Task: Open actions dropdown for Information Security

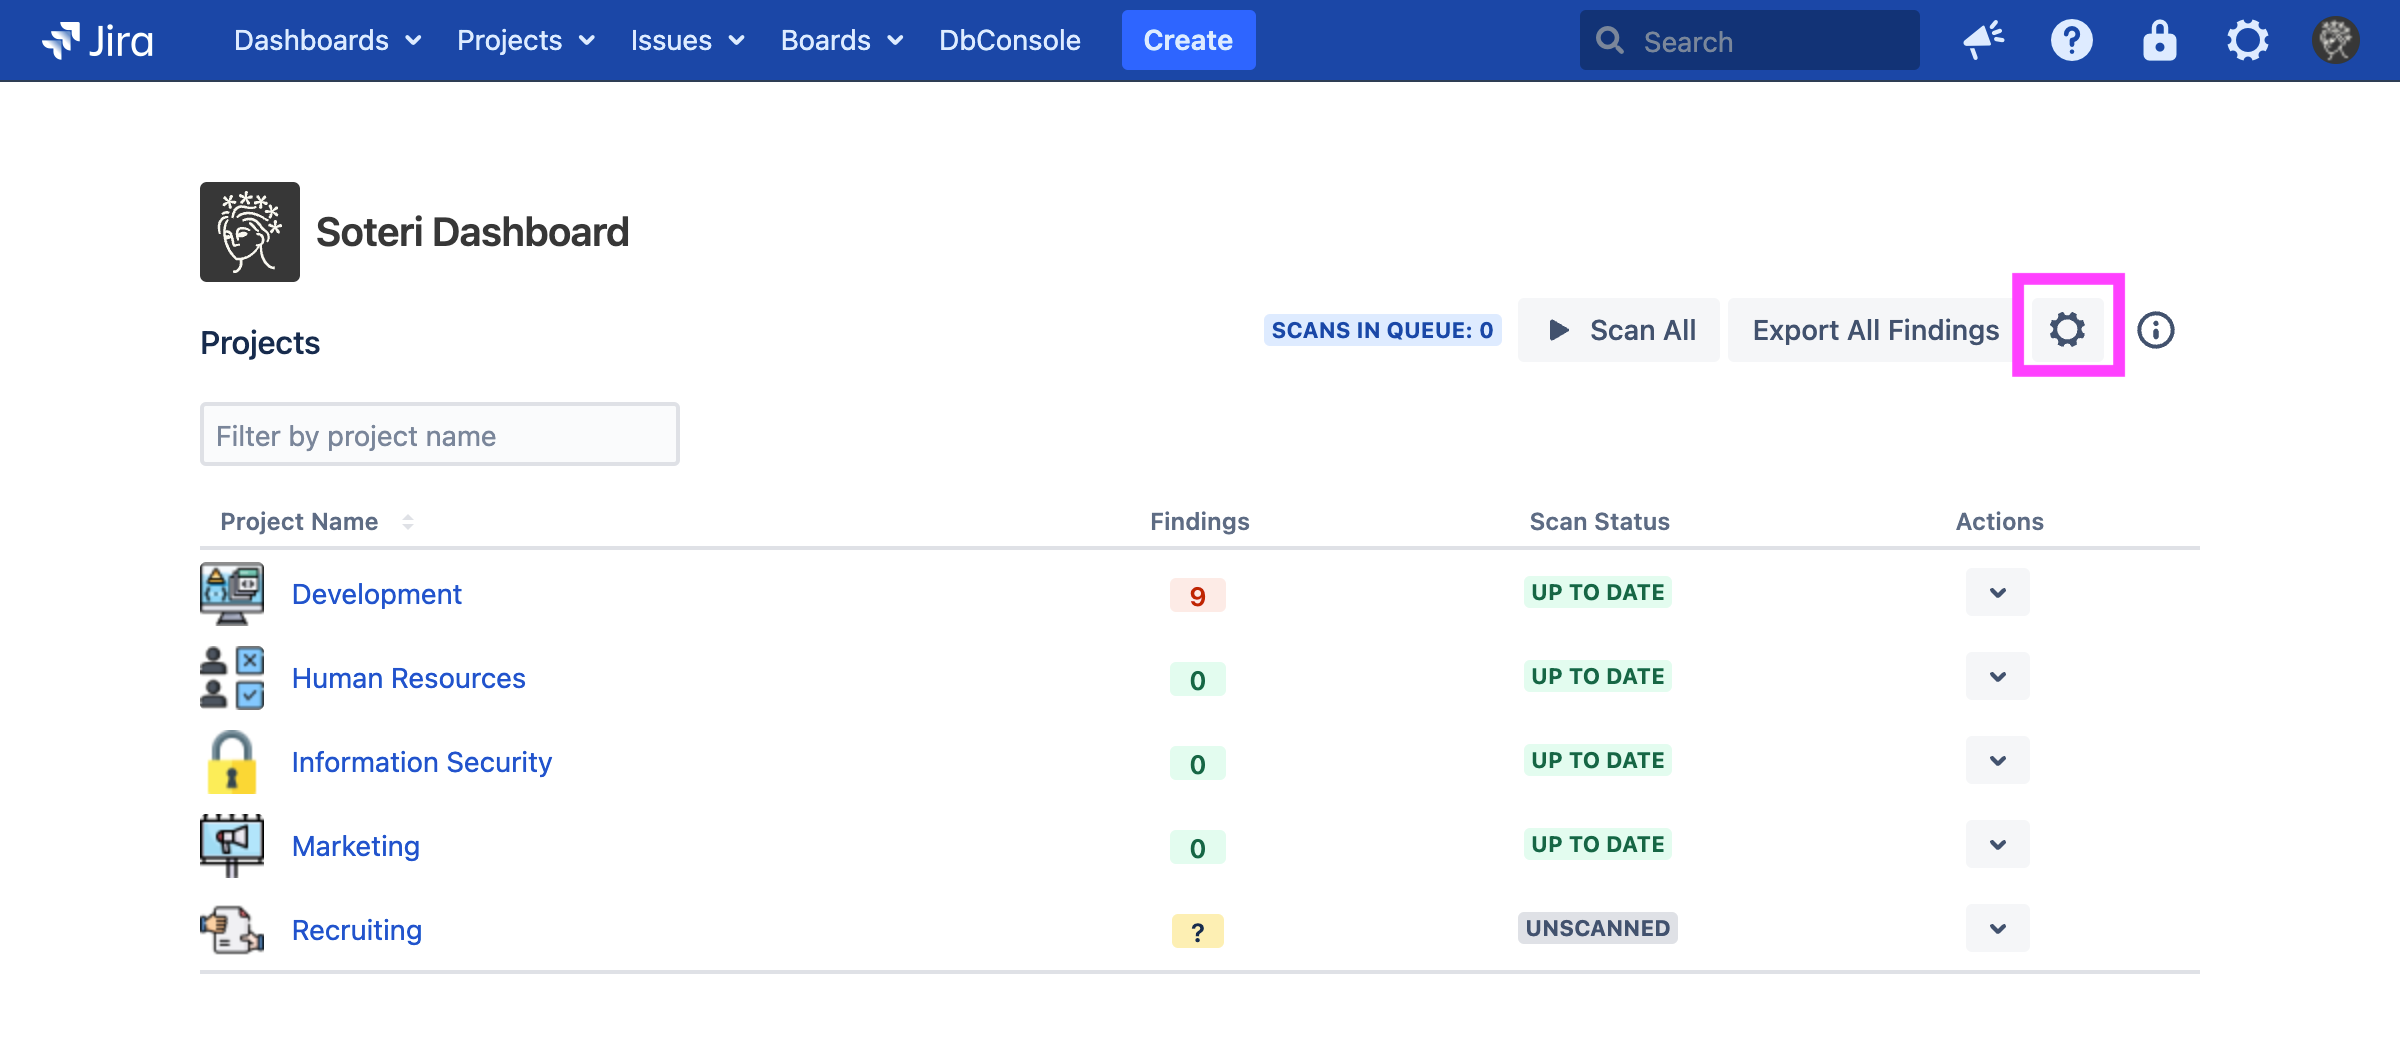Action: 1997,761
